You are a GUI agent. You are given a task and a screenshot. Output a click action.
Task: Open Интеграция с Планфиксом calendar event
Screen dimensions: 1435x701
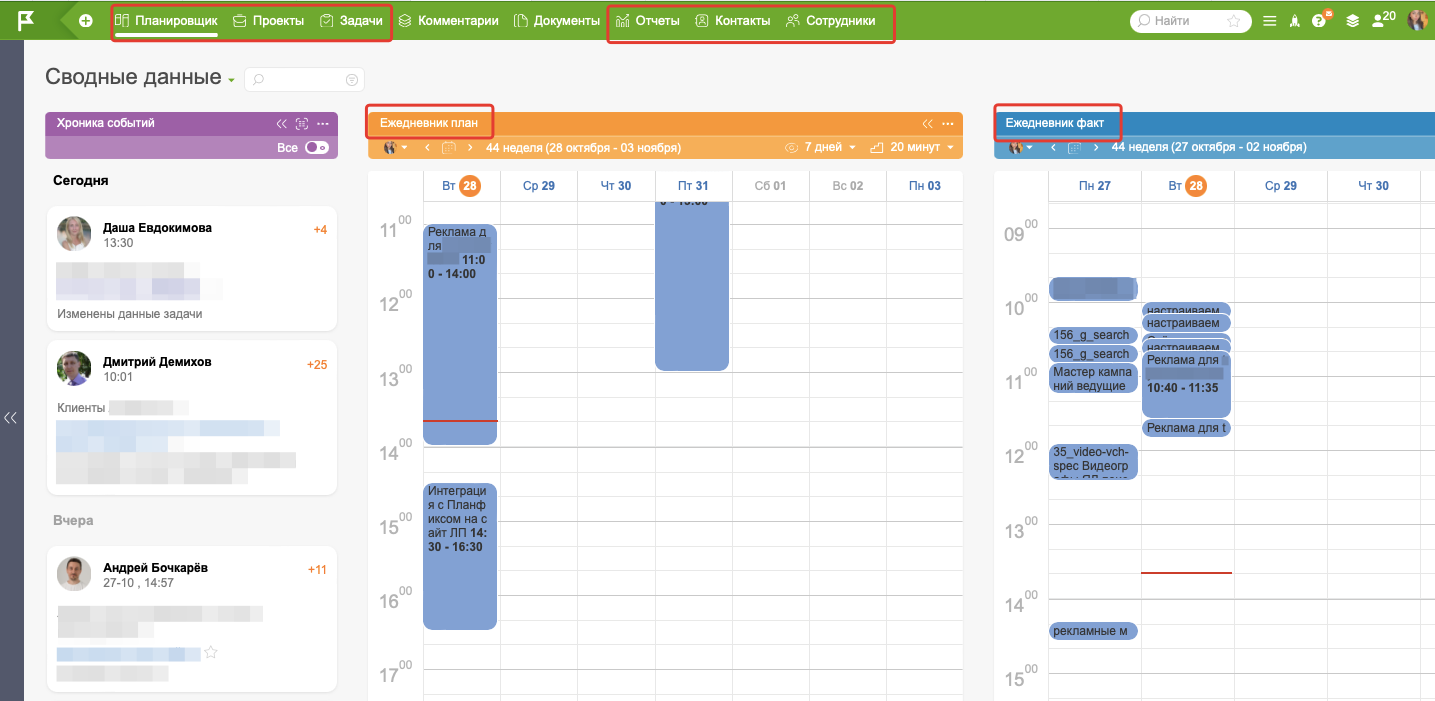click(x=460, y=555)
